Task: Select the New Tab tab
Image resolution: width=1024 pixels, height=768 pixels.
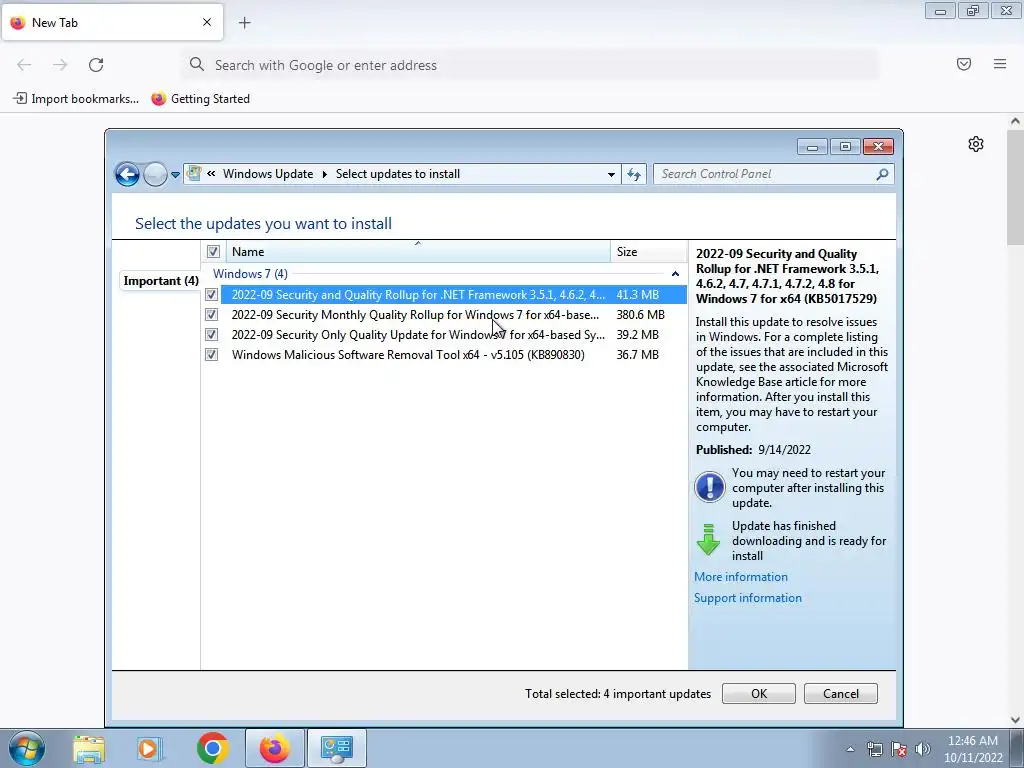Action: point(112,22)
